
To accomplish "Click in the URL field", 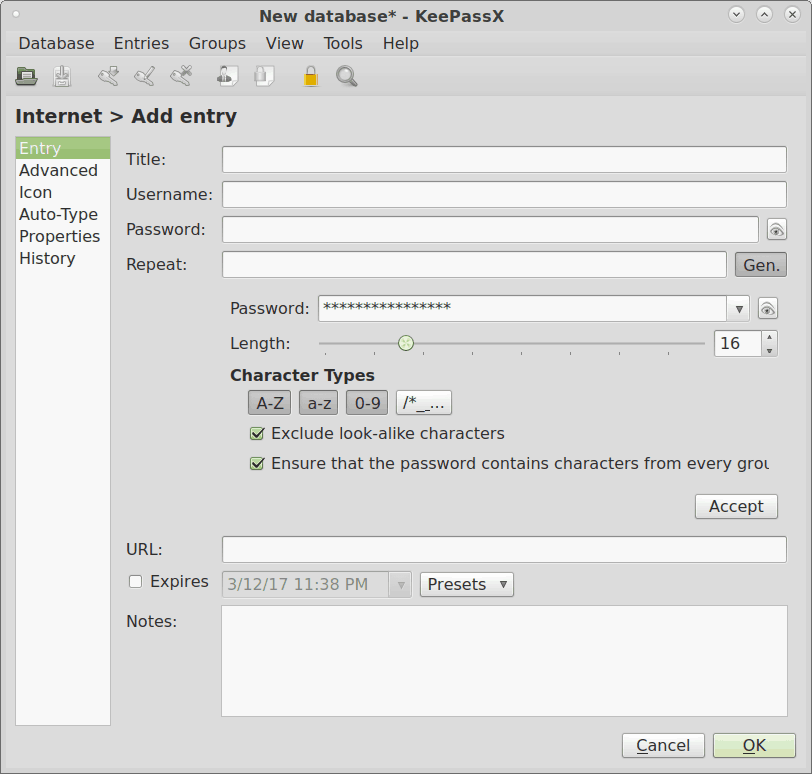I will (x=504, y=550).
